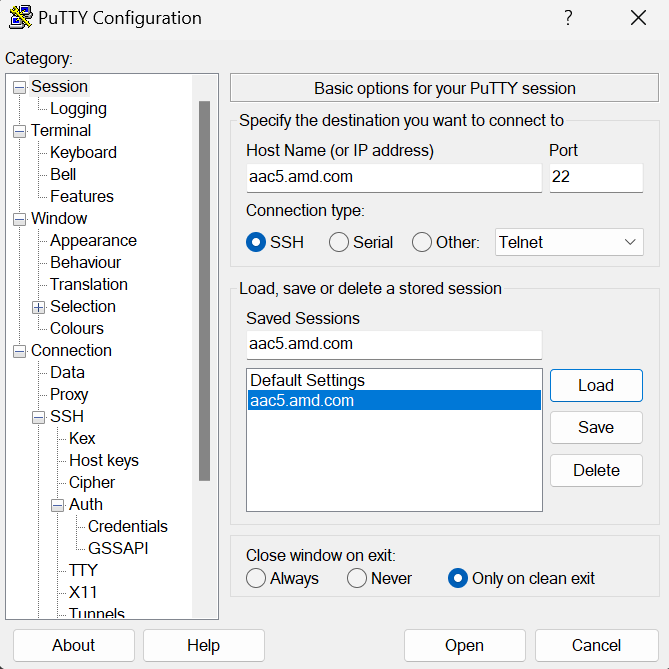Open the Logging category
669x669 pixels.
pyautogui.click(x=79, y=109)
